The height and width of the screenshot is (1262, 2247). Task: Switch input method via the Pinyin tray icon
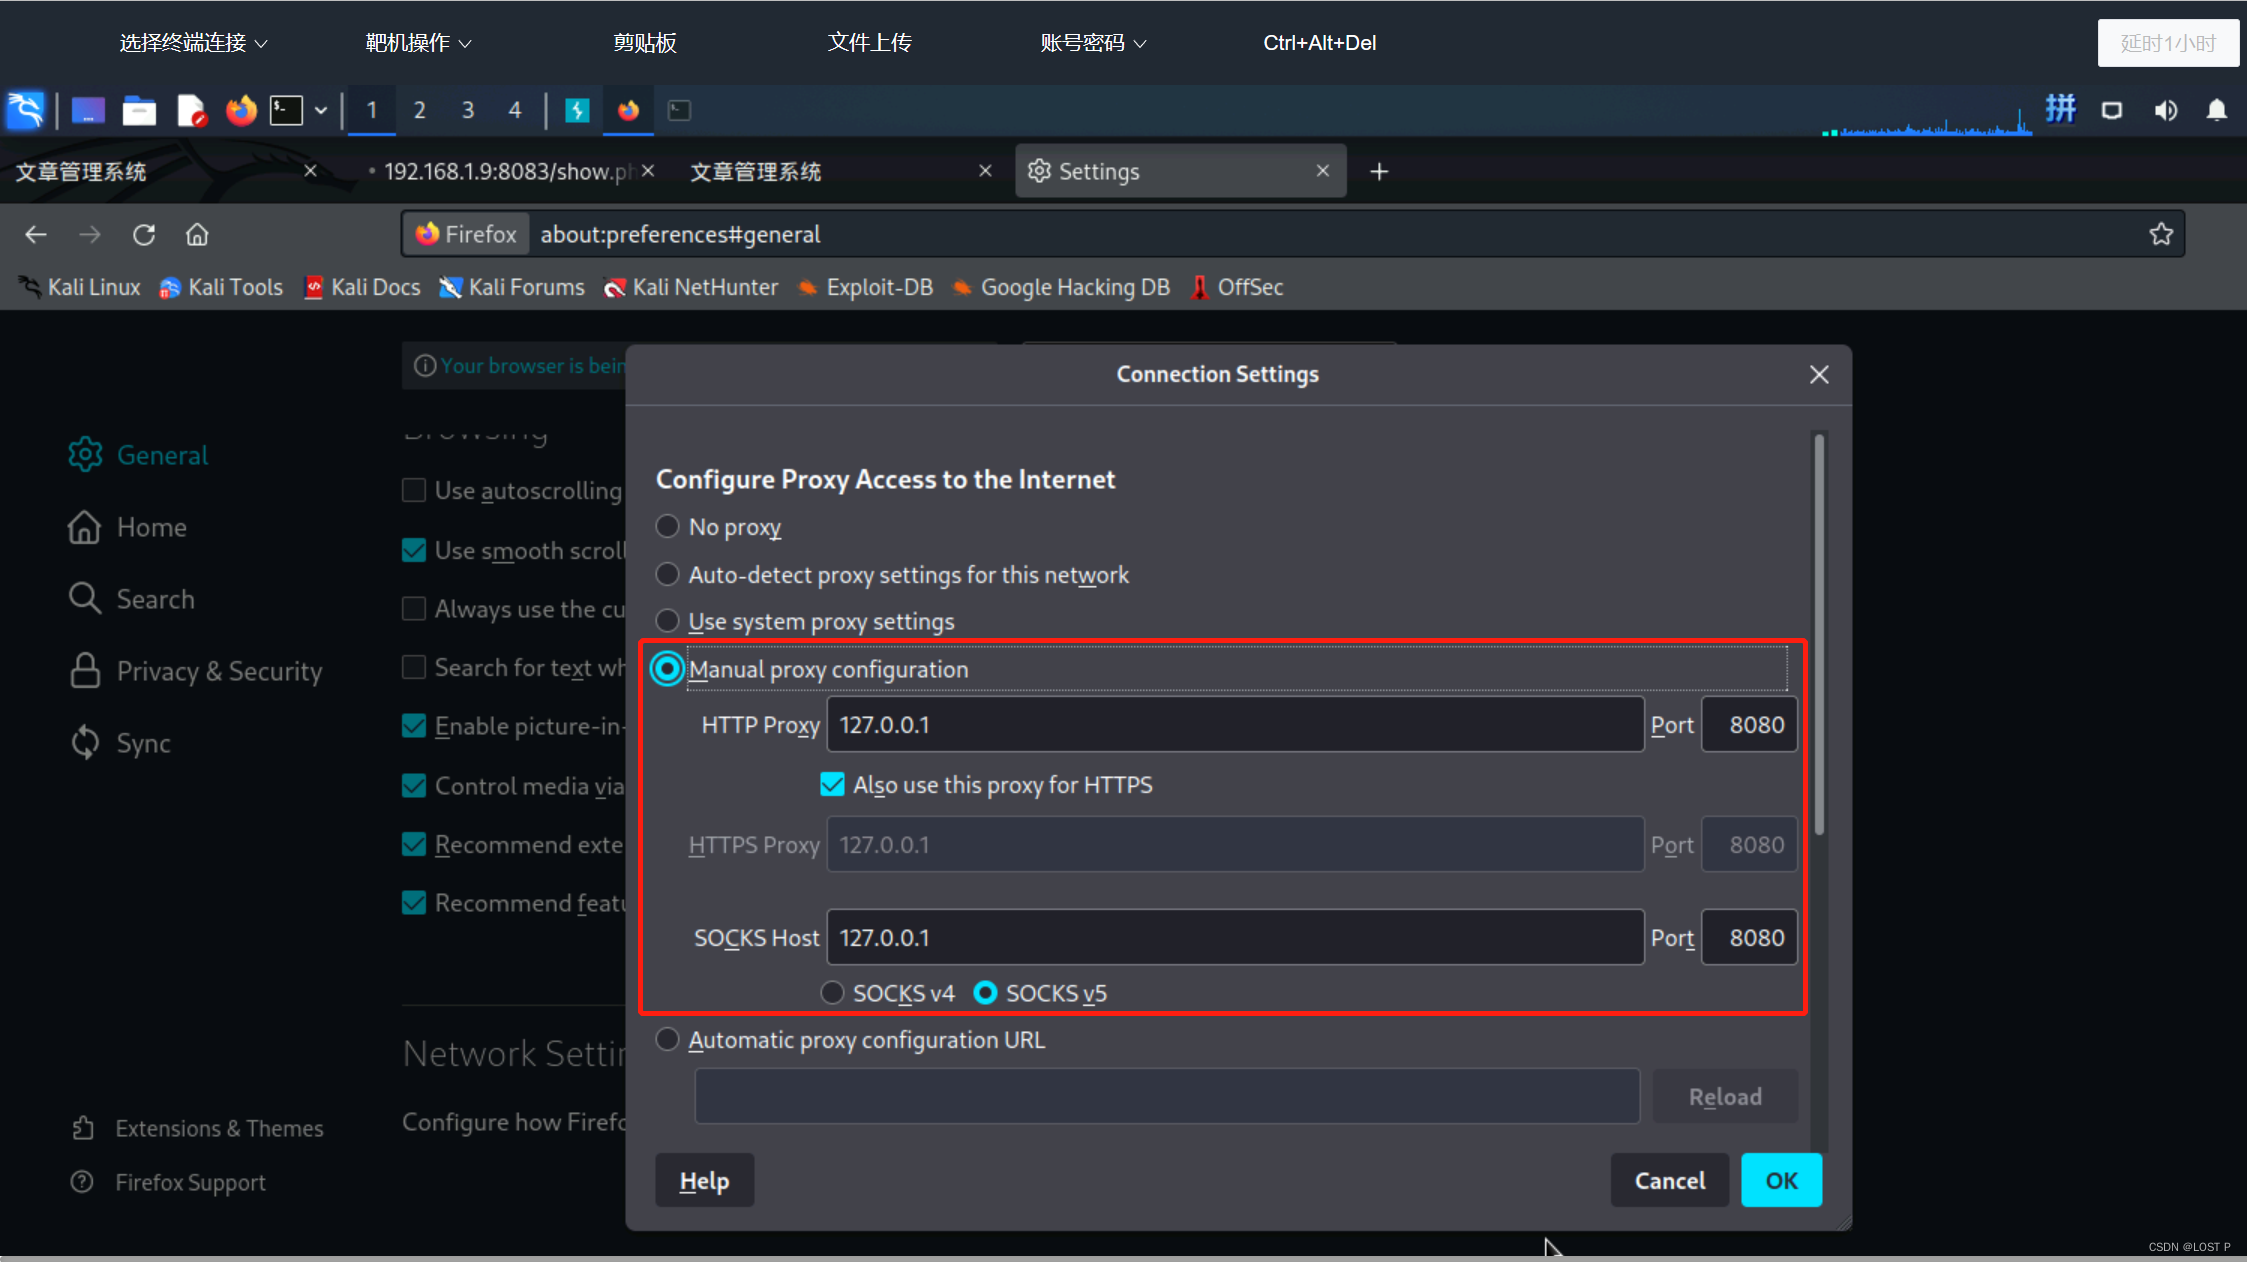coord(2061,110)
